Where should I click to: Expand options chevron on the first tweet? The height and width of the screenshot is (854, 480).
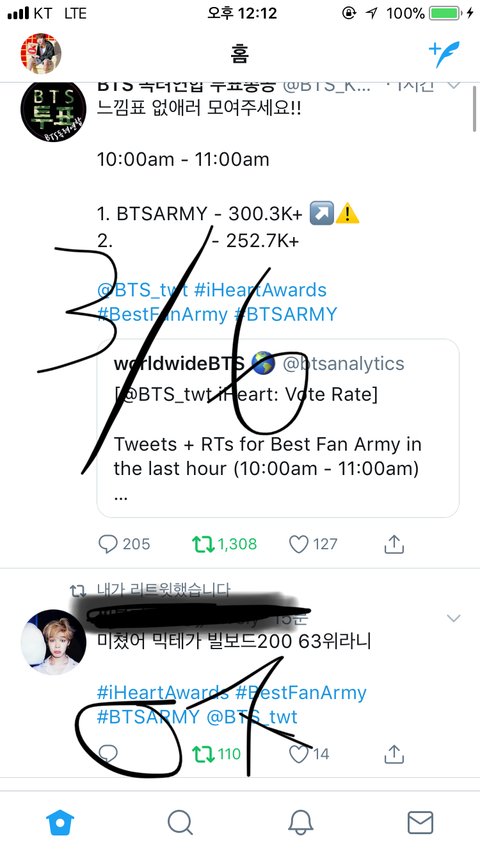point(453,85)
